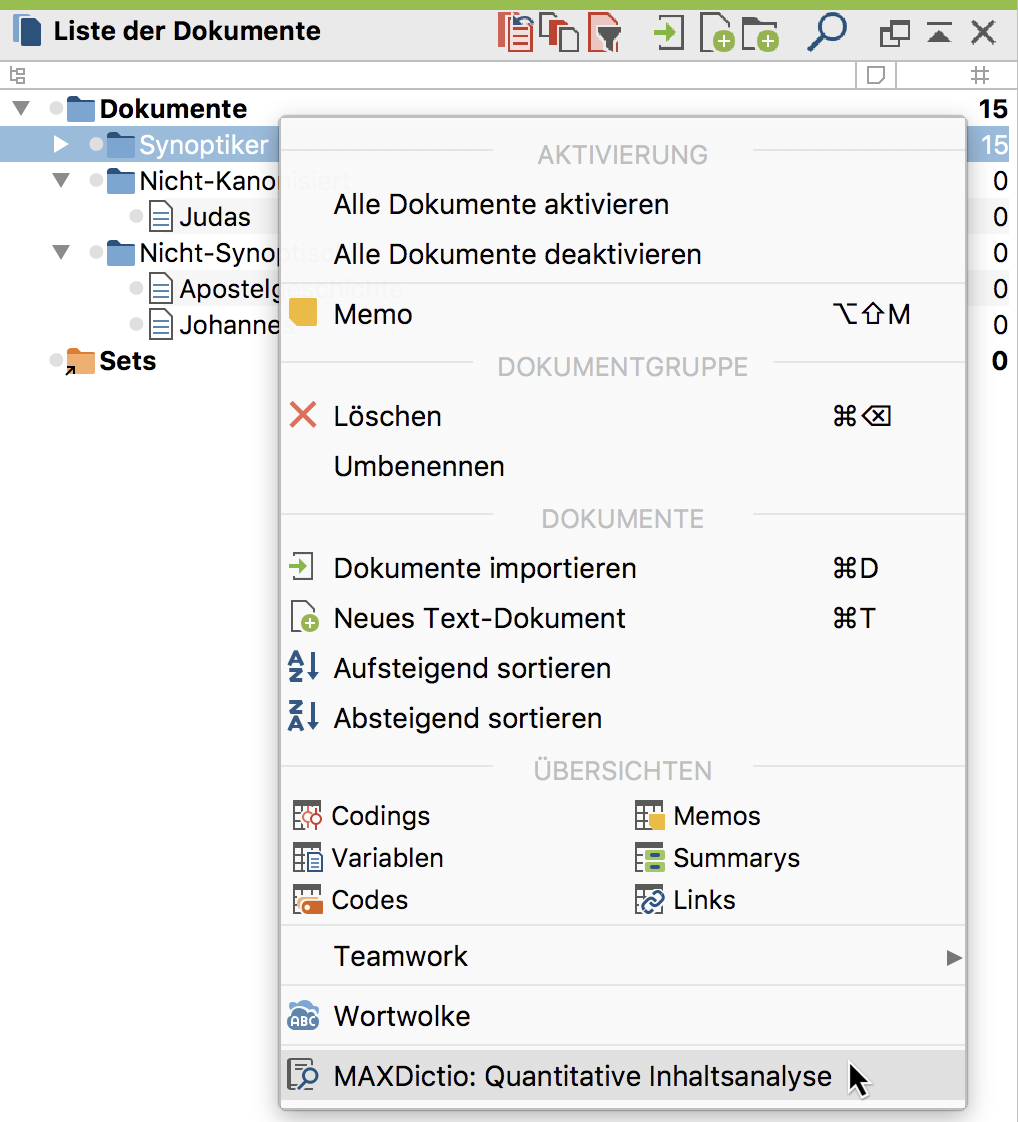Collapse the panel with the up-arrow icon
The width and height of the screenshot is (1018, 1122).
(939, 32)
